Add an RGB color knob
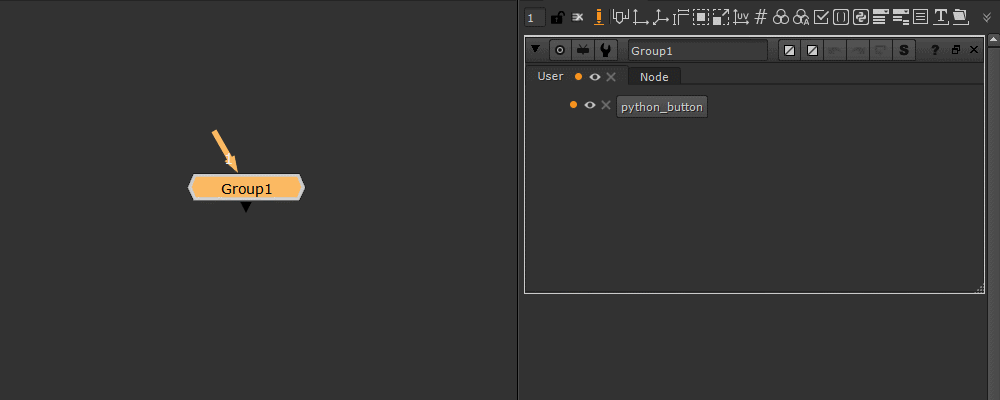The image size is (1000, 400). pyautogui.click(x=781, y=17)
